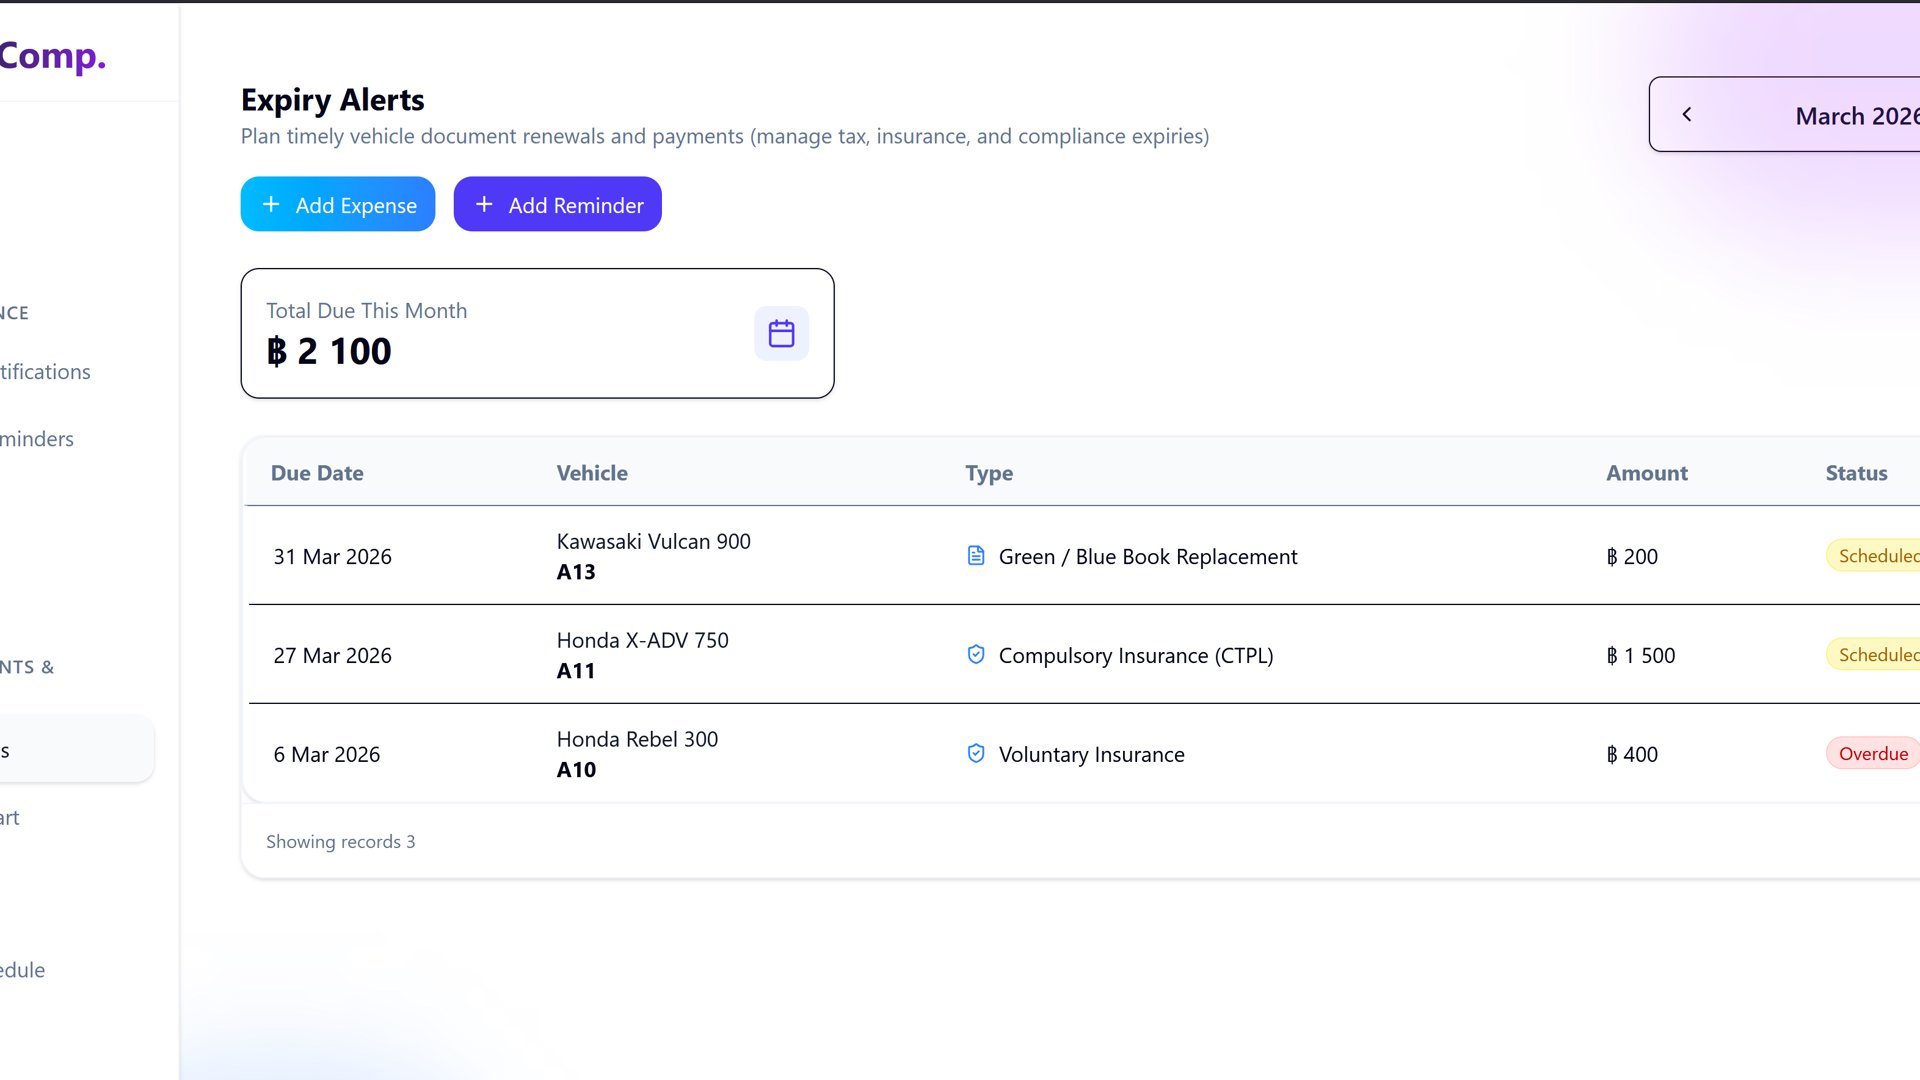Click the Add Reminder button
The height and width of the screenshot is (1080, 1920).
(557, 204)
